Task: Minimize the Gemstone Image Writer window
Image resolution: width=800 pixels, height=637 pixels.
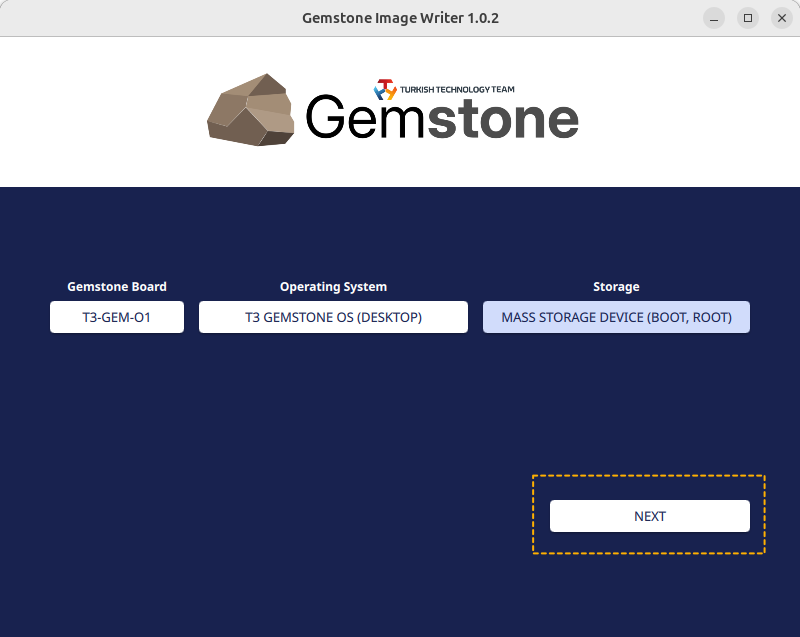Action: pyautogui.click(x=714, y=18)
